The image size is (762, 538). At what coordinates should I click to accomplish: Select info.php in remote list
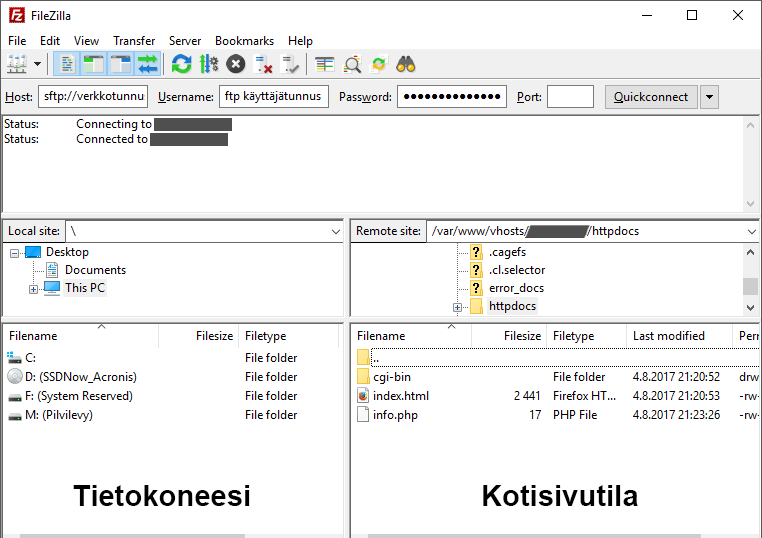point(556,415)
